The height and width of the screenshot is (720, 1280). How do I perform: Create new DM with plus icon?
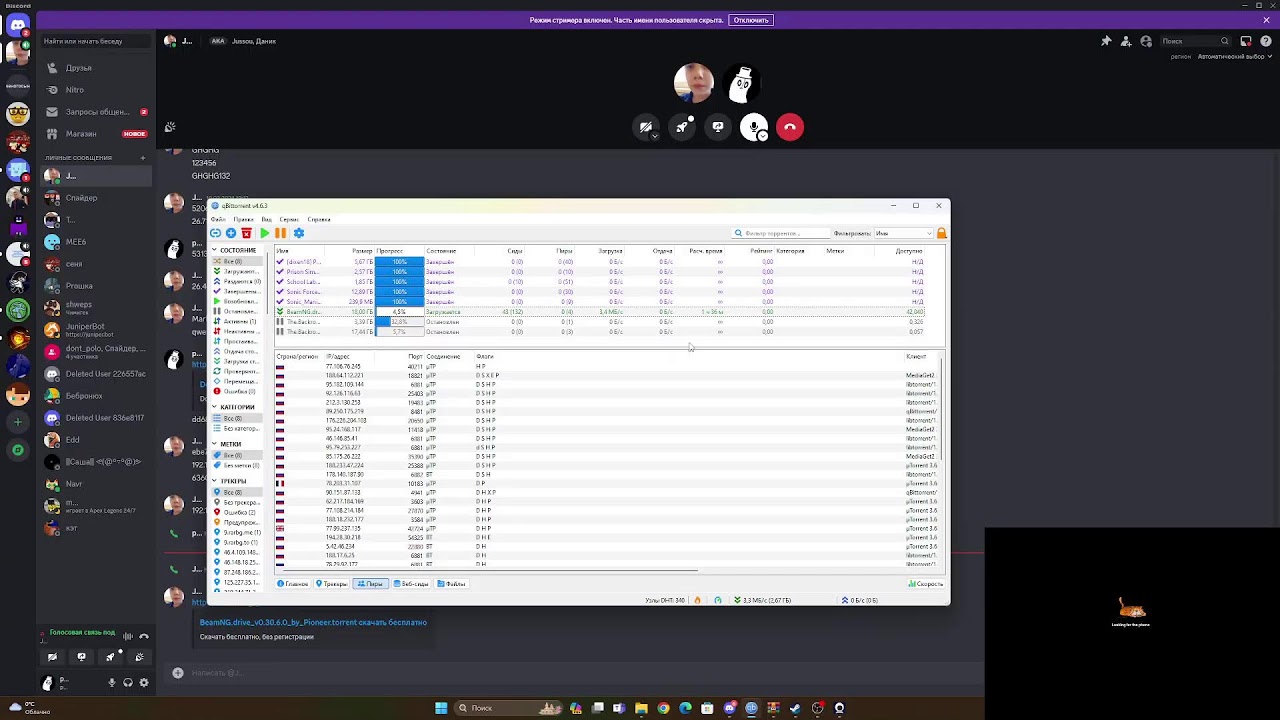[x=142, y=157]
